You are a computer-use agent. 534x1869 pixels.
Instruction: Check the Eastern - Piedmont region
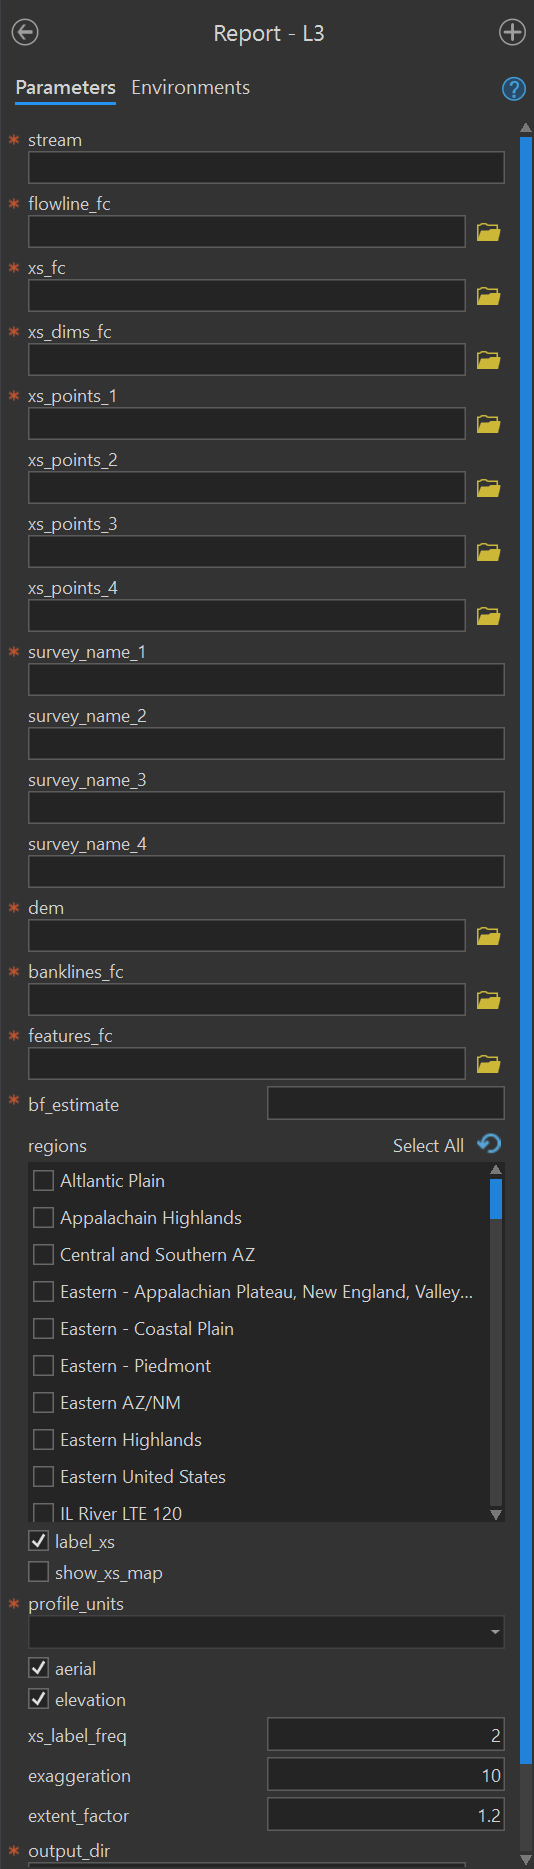44,1366
